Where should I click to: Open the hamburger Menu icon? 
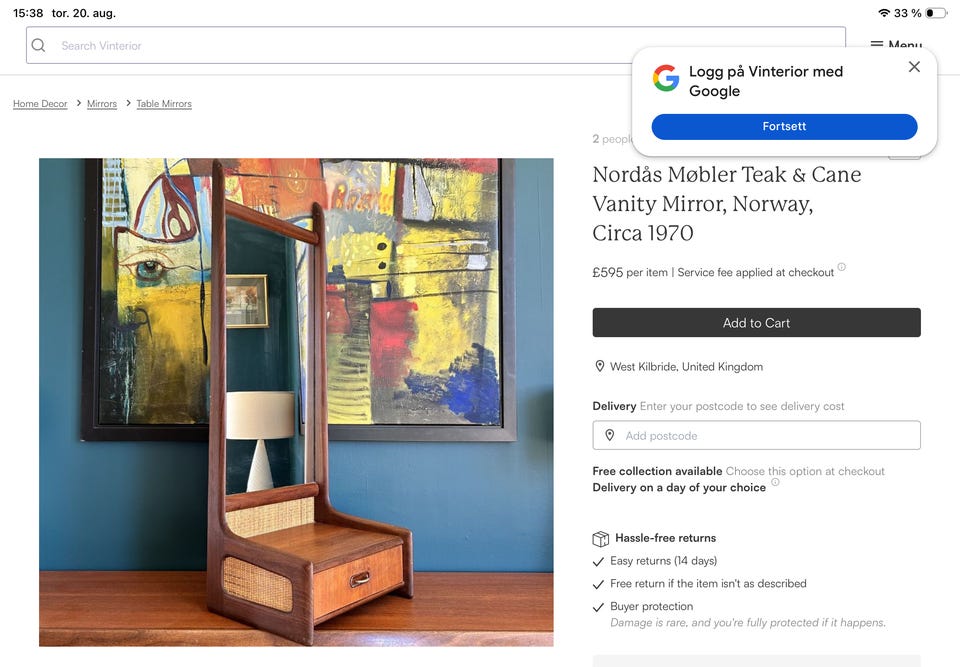click(x=877, y=44)
